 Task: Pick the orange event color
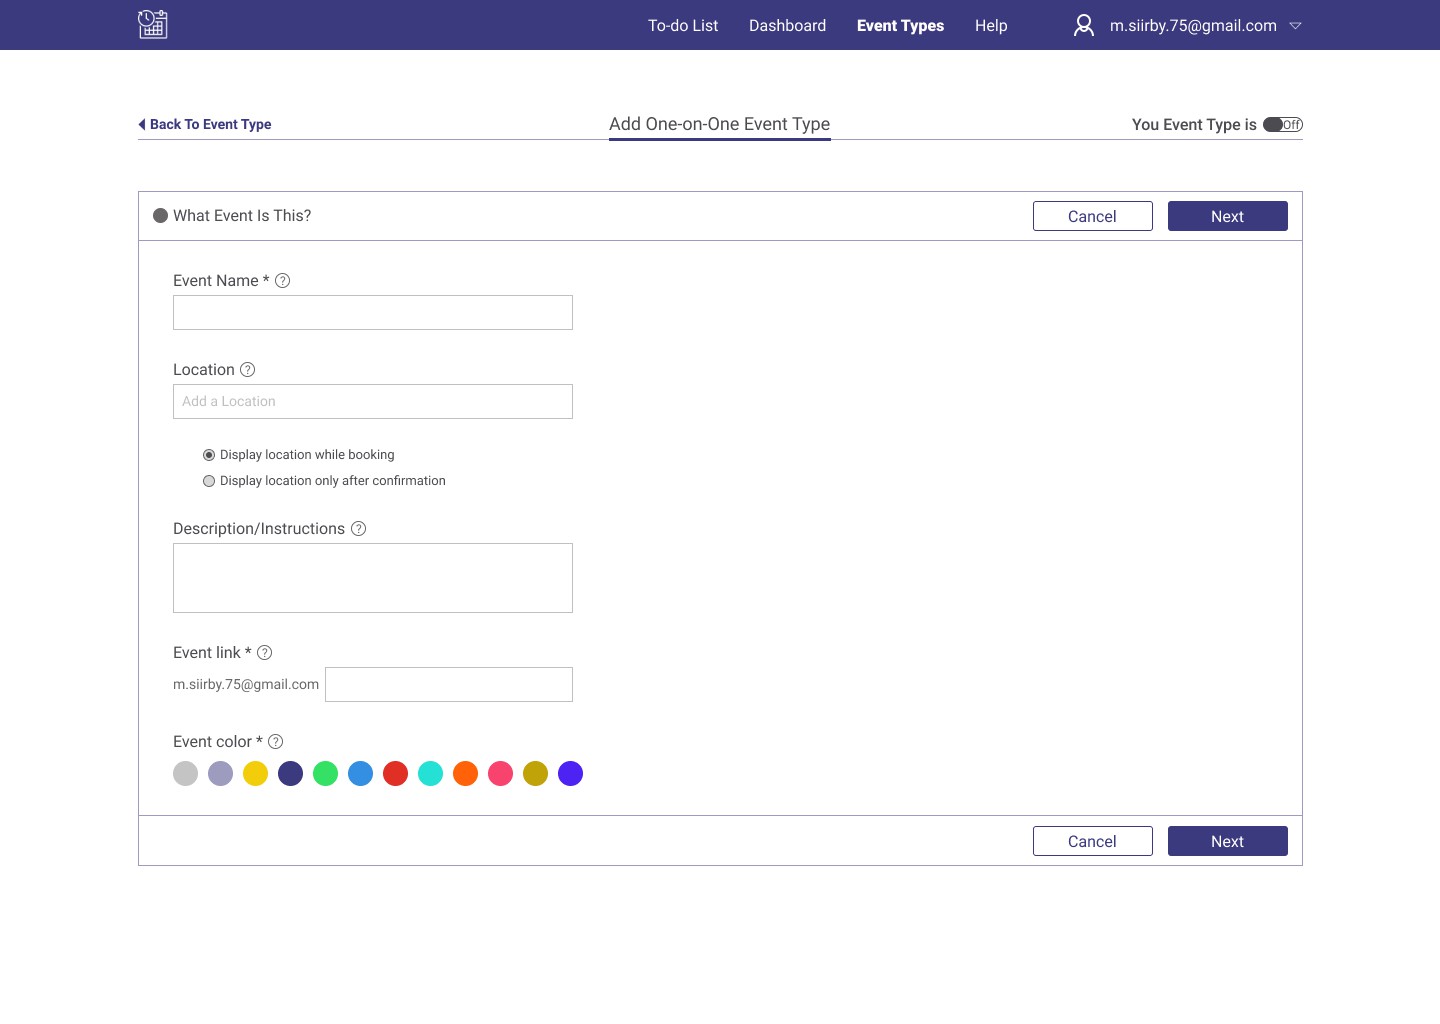pos(466,773)
